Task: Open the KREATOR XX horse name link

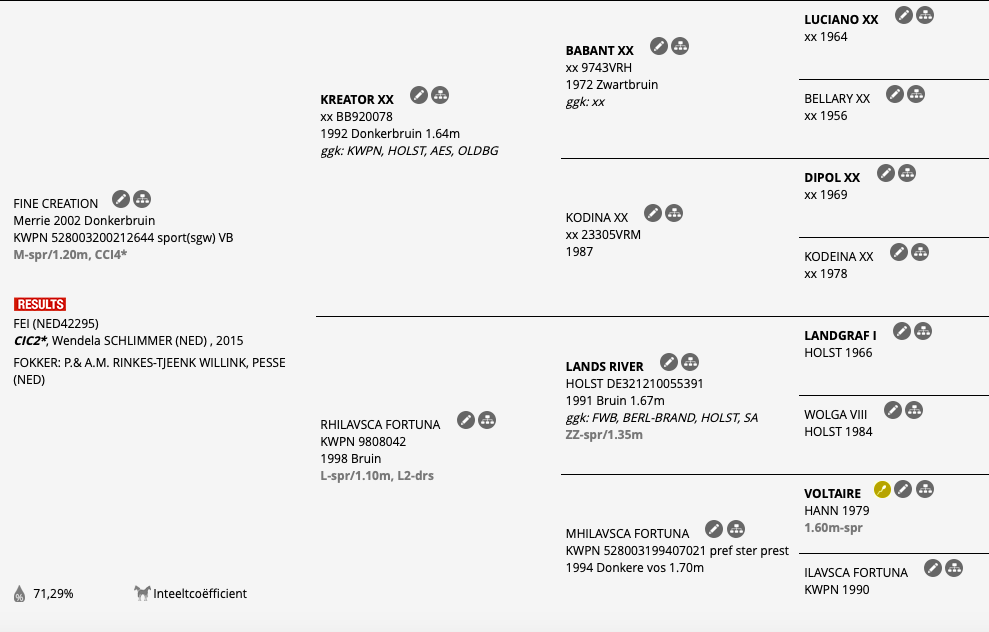Action: tap(357, 100)
